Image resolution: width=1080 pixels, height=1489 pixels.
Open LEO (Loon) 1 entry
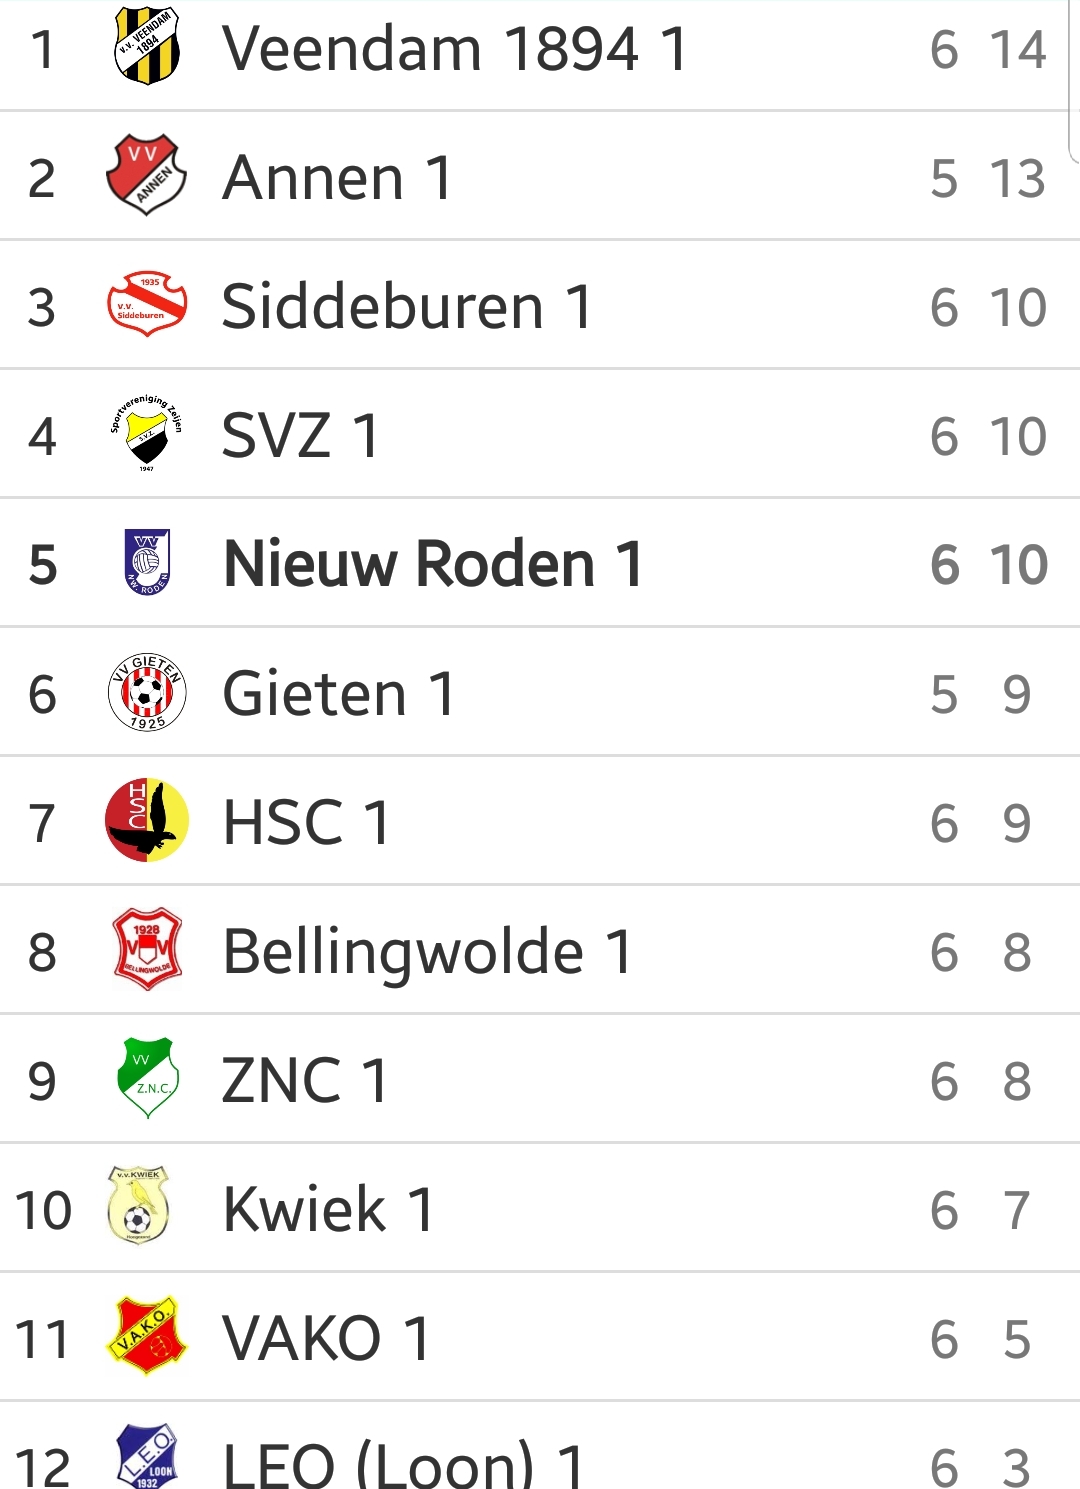click(x=540, y=1446)
